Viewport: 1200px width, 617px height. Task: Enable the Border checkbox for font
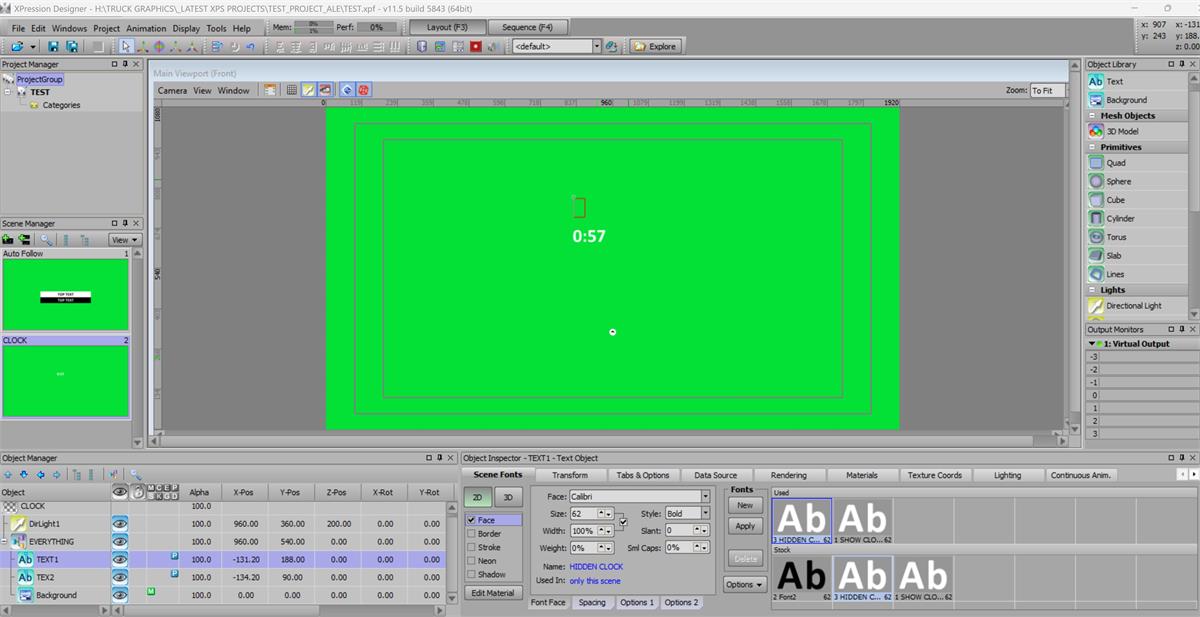point(472,534)
